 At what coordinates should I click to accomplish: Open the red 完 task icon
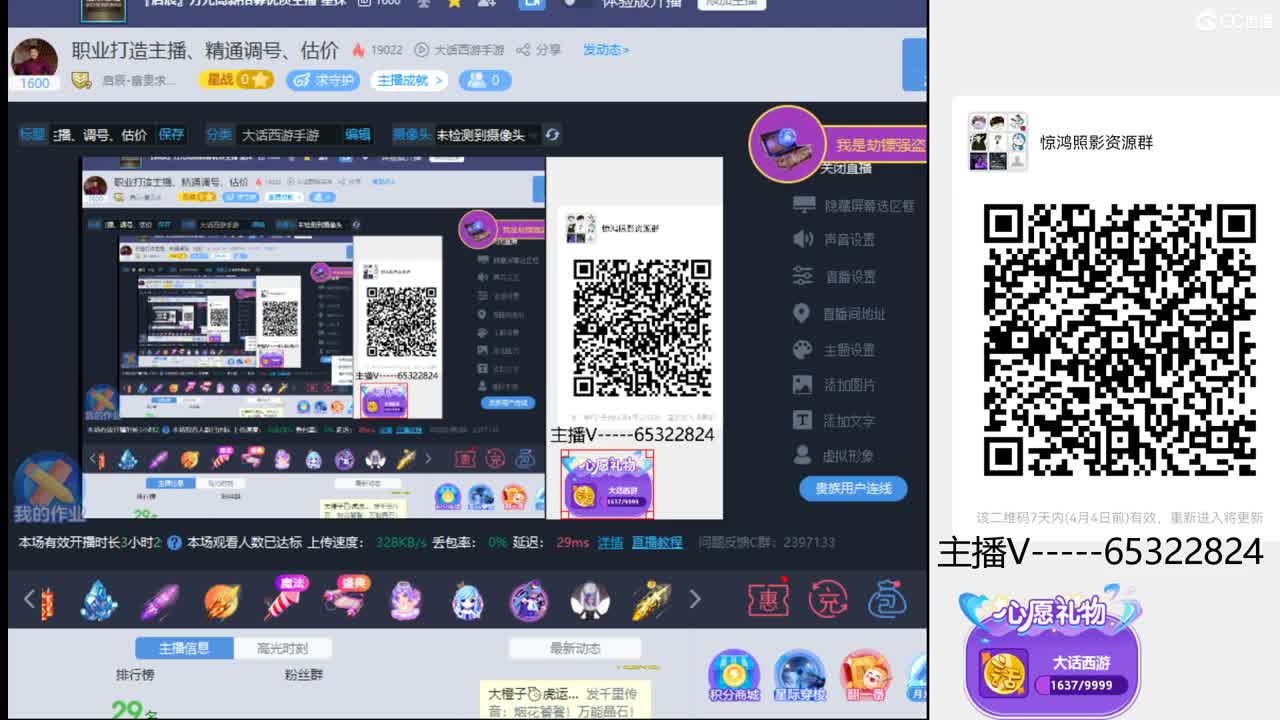[827, 600]
